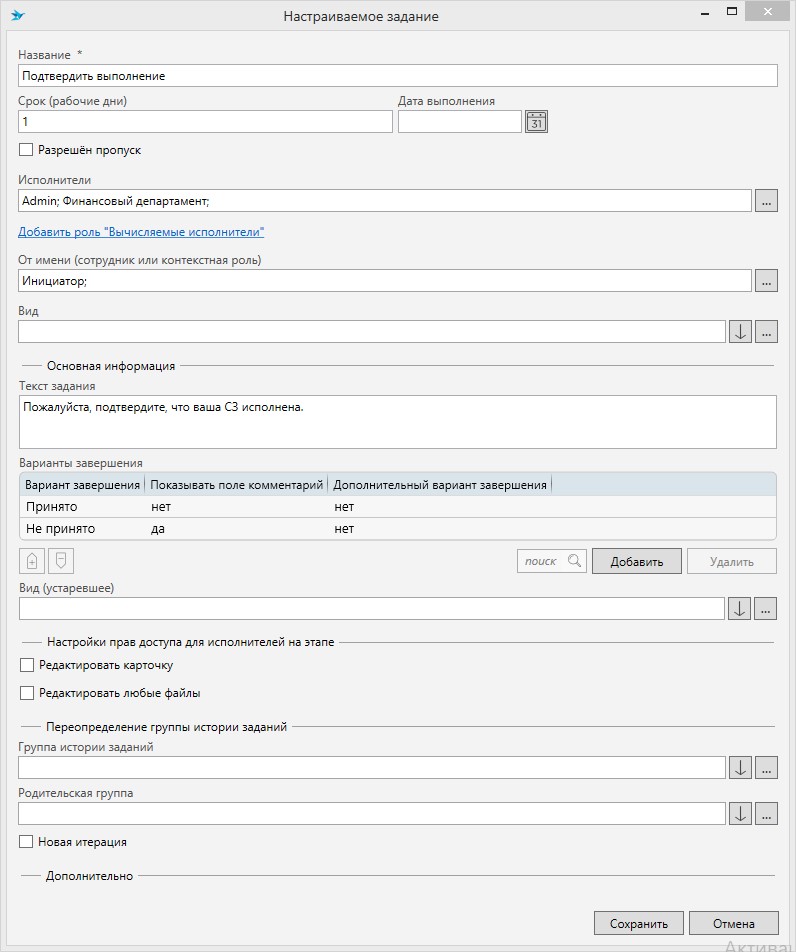This screenshot has height=952, width=796.
Task: Open the calendar picker for Дата выполнения
Action: point(536,121)
